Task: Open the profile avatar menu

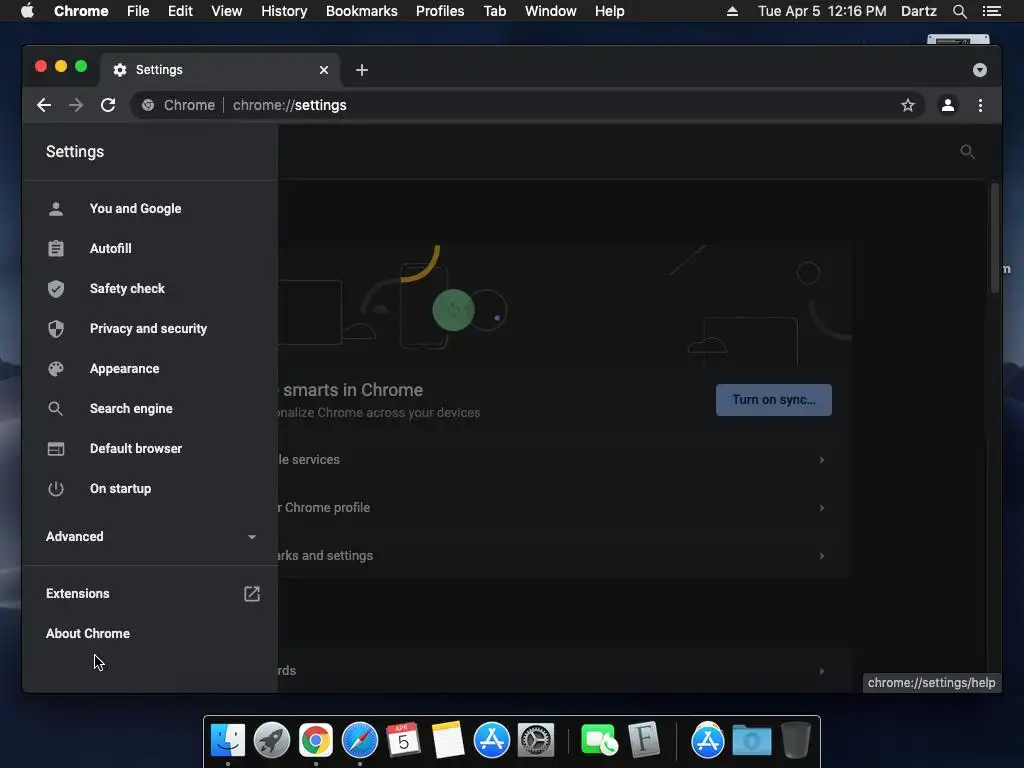Action: tap(948, 105)
